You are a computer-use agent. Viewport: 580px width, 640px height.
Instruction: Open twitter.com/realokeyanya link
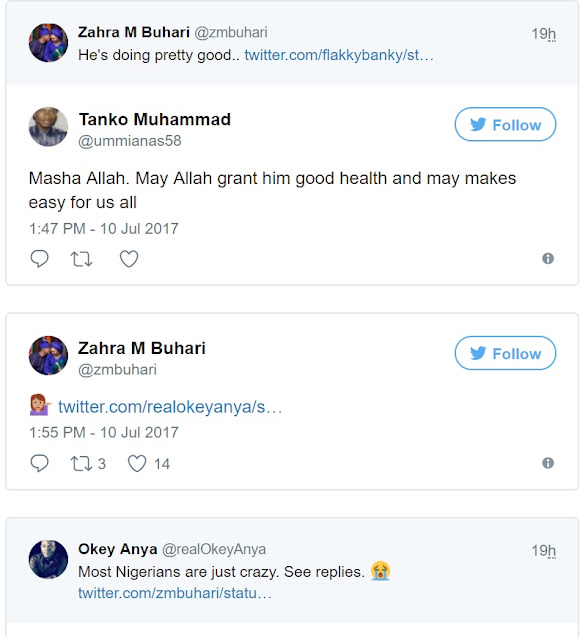point(170,407)
